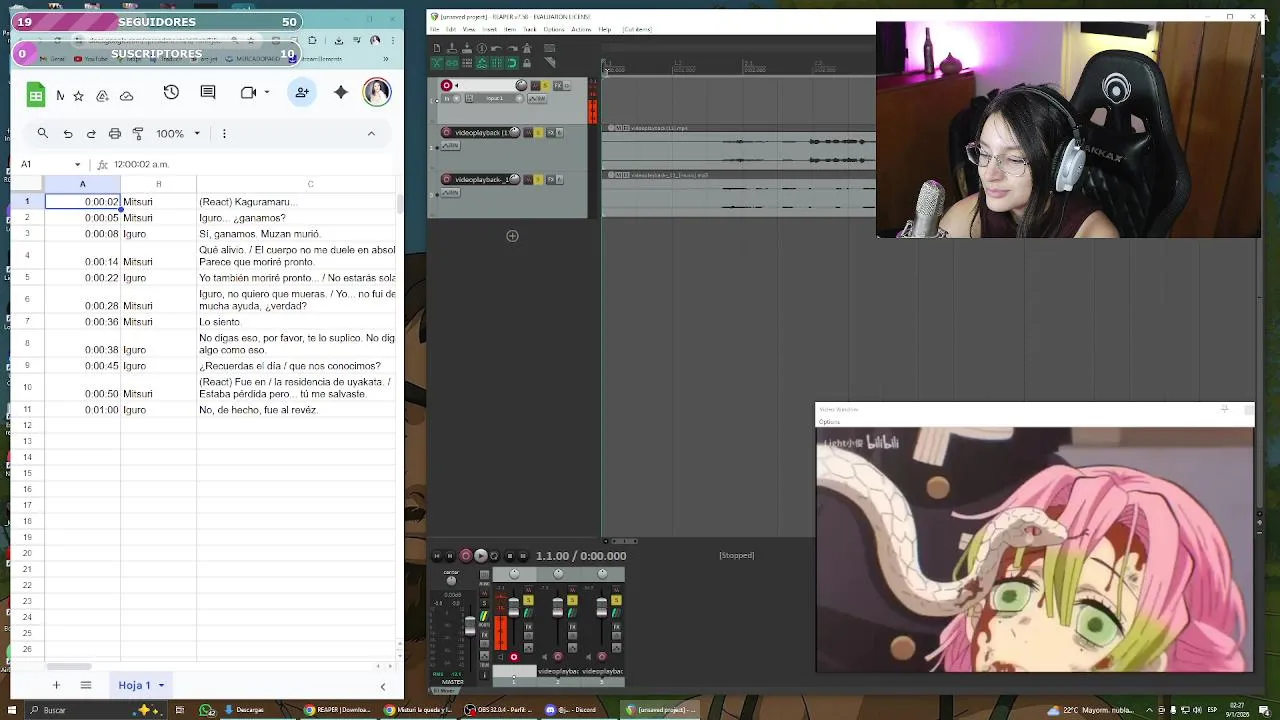Click the formula bar input field

255,164
